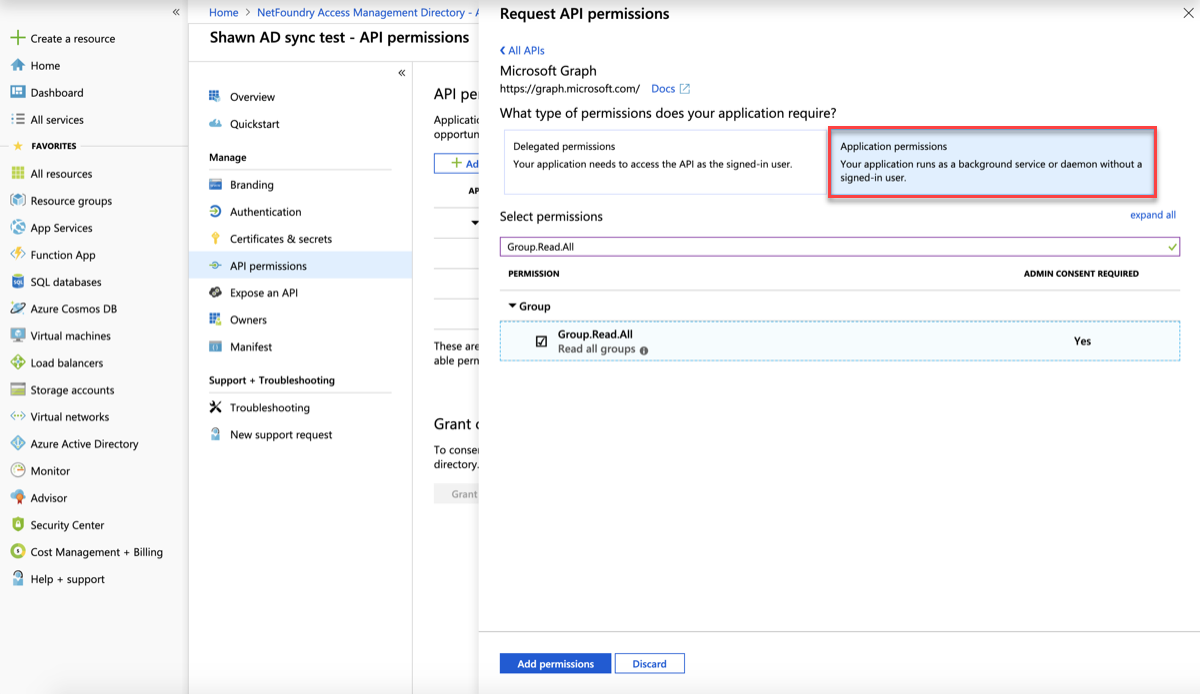Screen dimensions: 1200x694
Task: Click the Expose an API icon
Action: click(x=214, y=292)
